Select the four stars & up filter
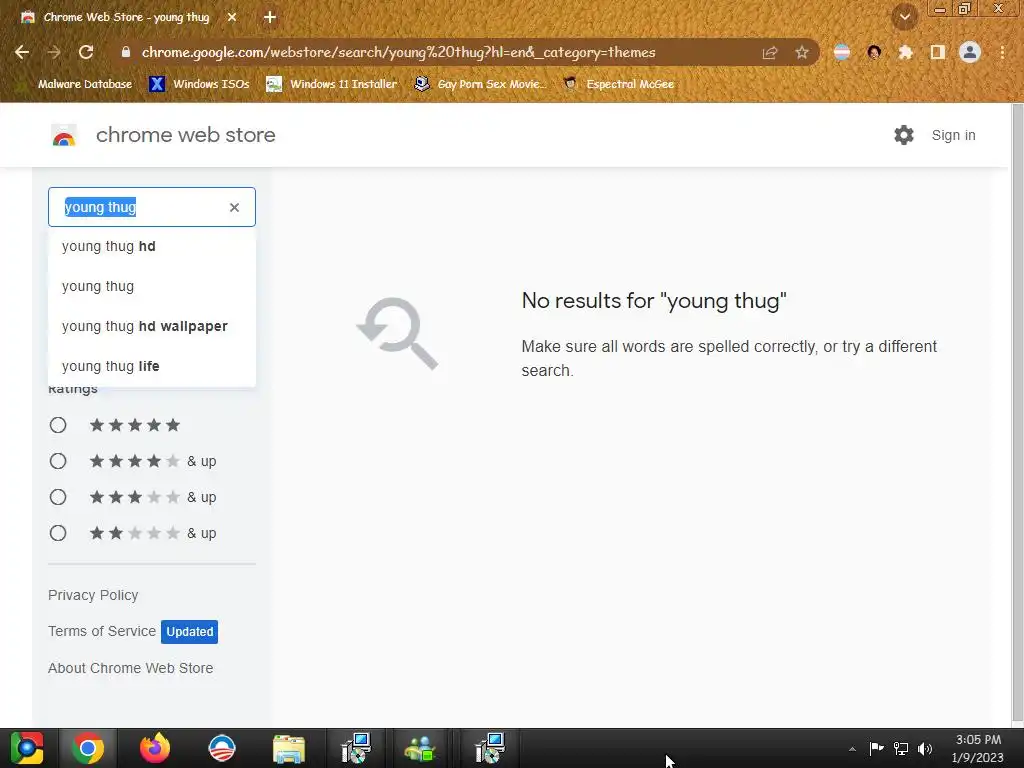Image resolution: width=1024 pixels, height=768 pixels. (x=58, y=461)
